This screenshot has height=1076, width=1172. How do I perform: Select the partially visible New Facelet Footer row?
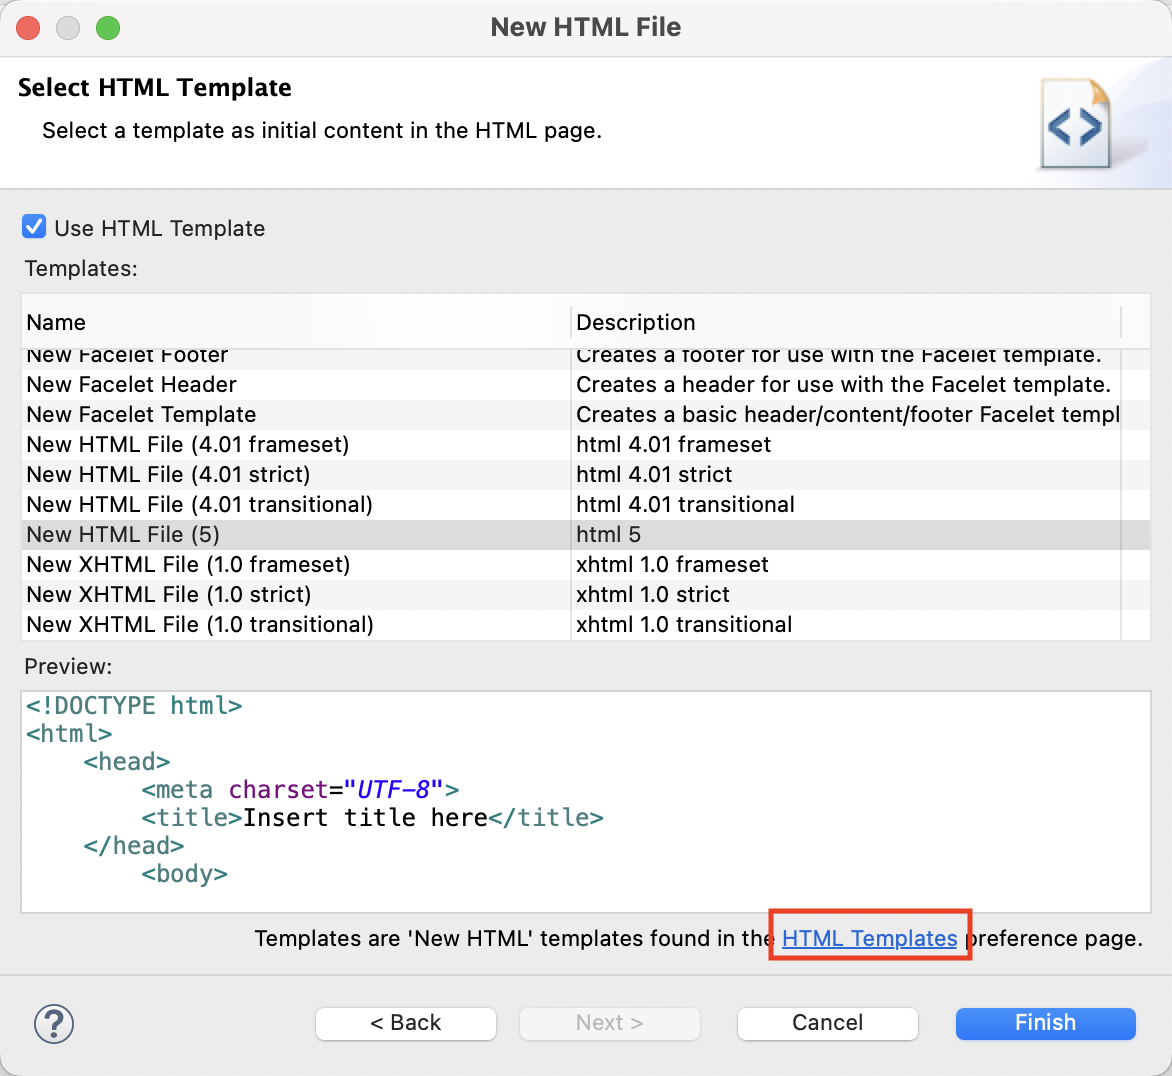point(128,357)
